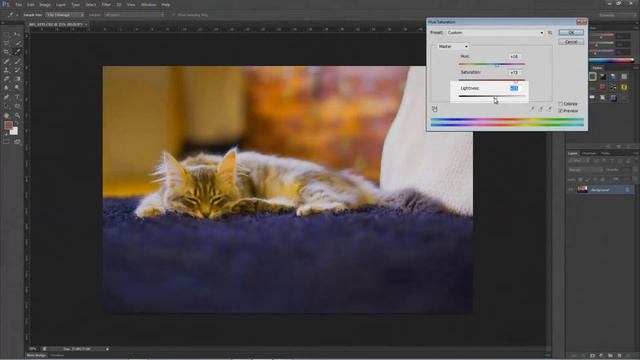Toggle Quick Mask mode icon
The height and width of the screenshot is (360, 640).
pos(7,142)
